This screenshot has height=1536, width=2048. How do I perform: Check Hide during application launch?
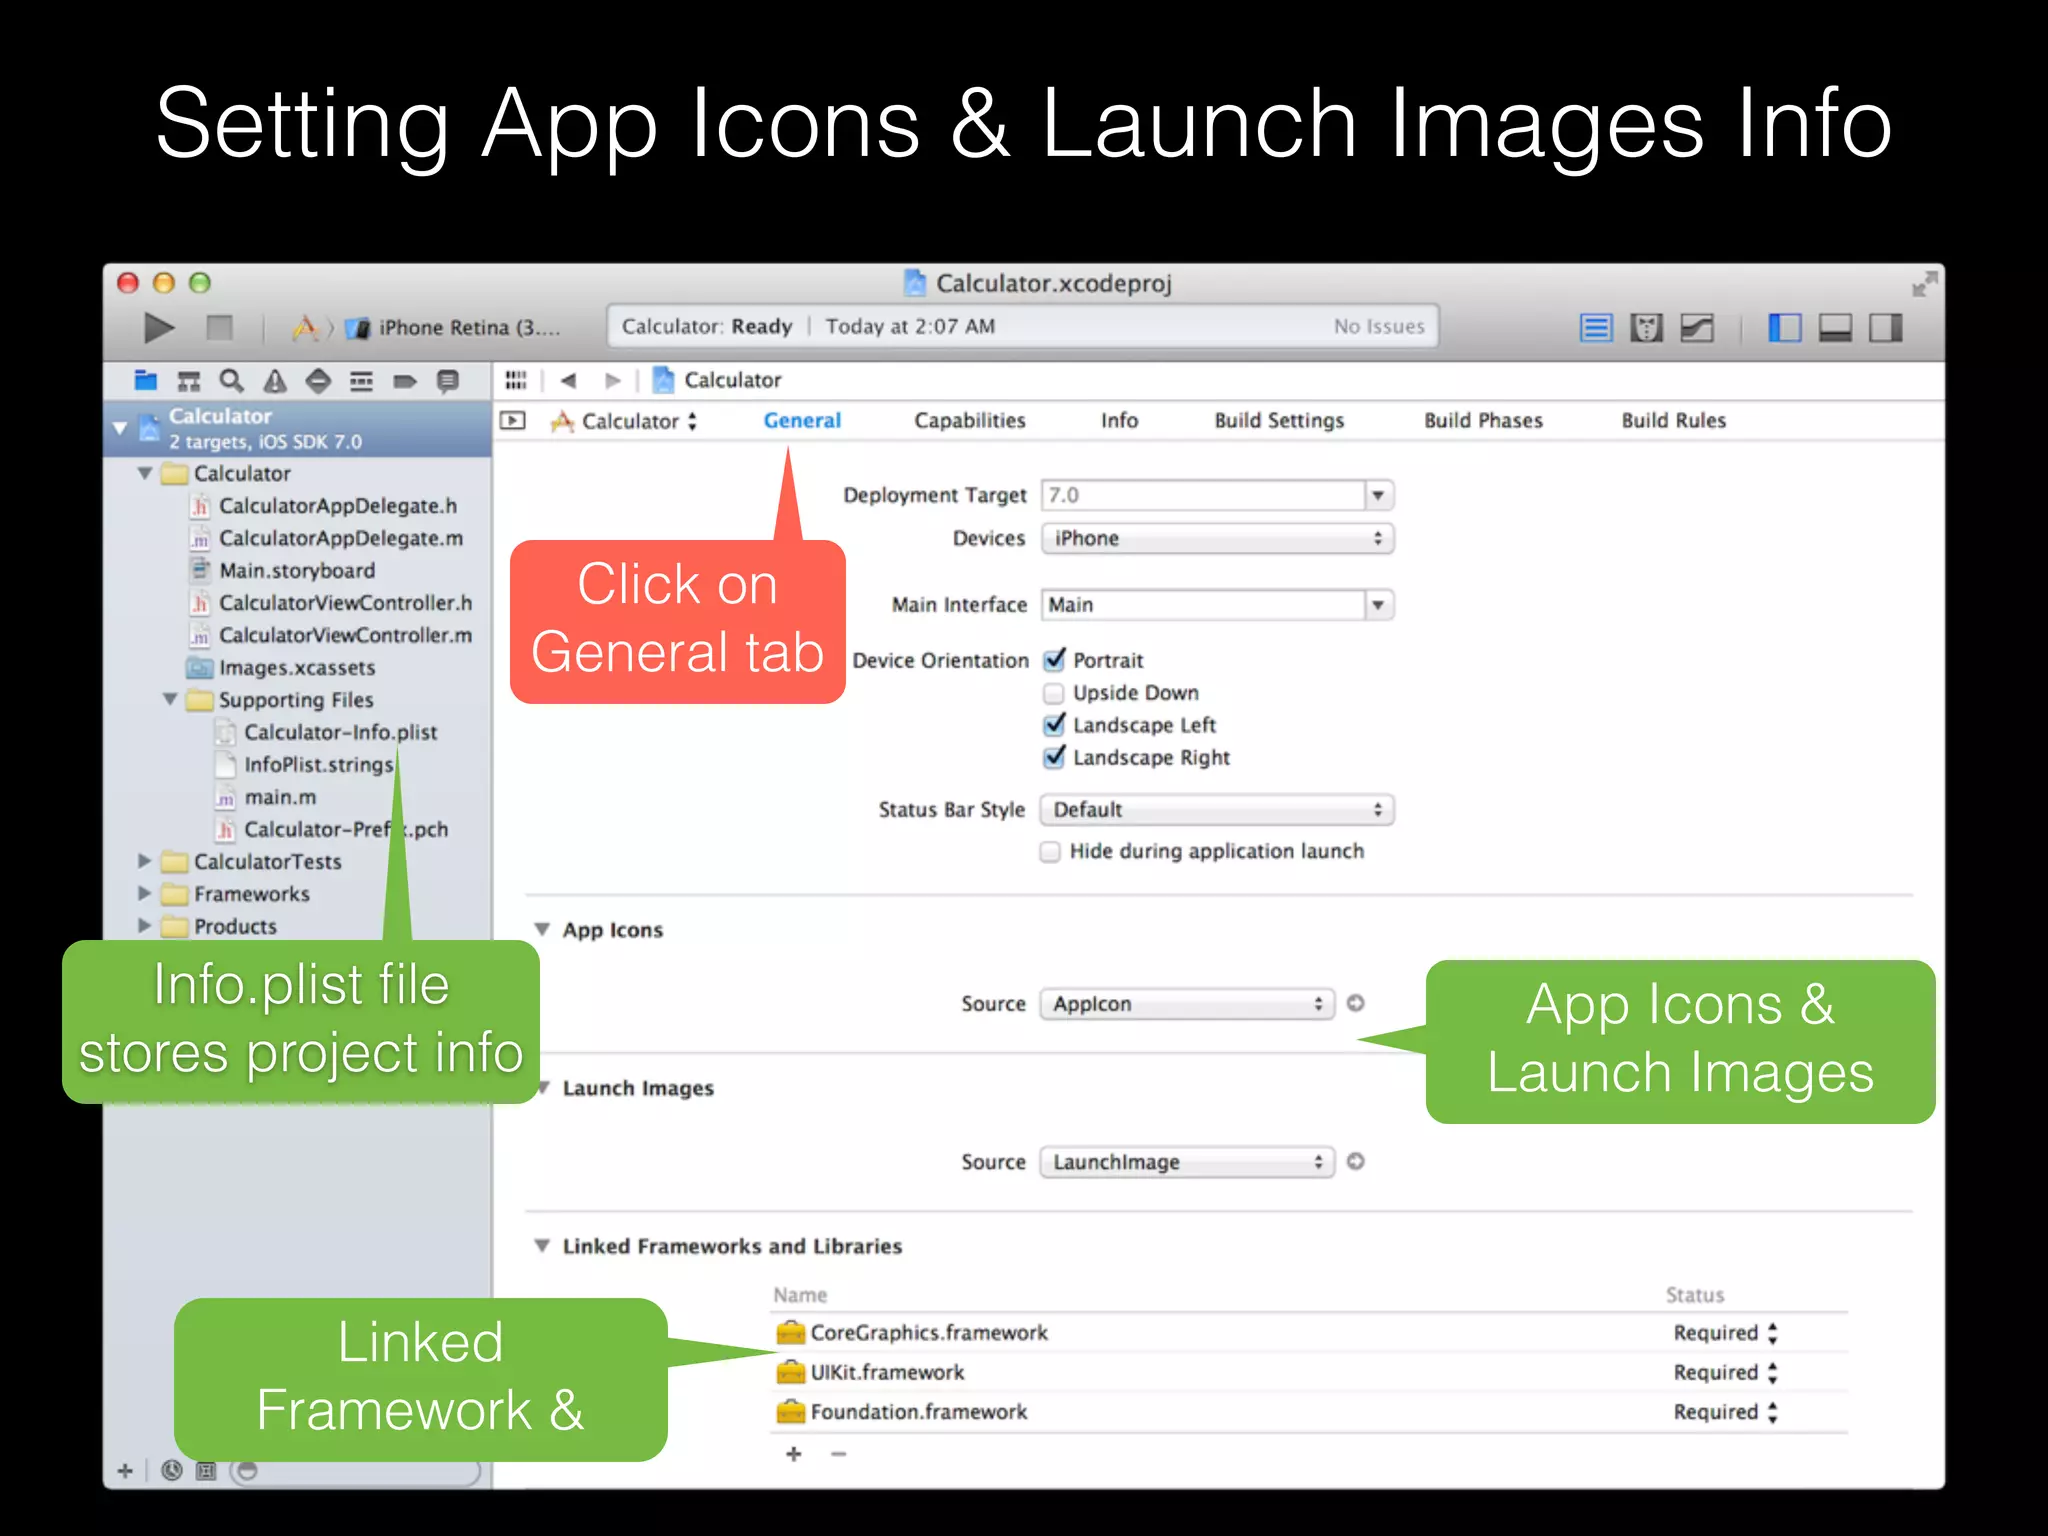(x=1050, y=851)
